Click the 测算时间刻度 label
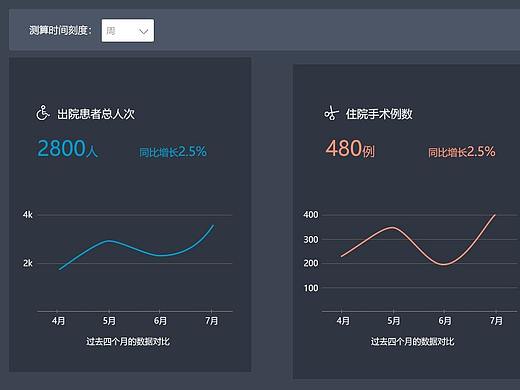 pos(60,31)
